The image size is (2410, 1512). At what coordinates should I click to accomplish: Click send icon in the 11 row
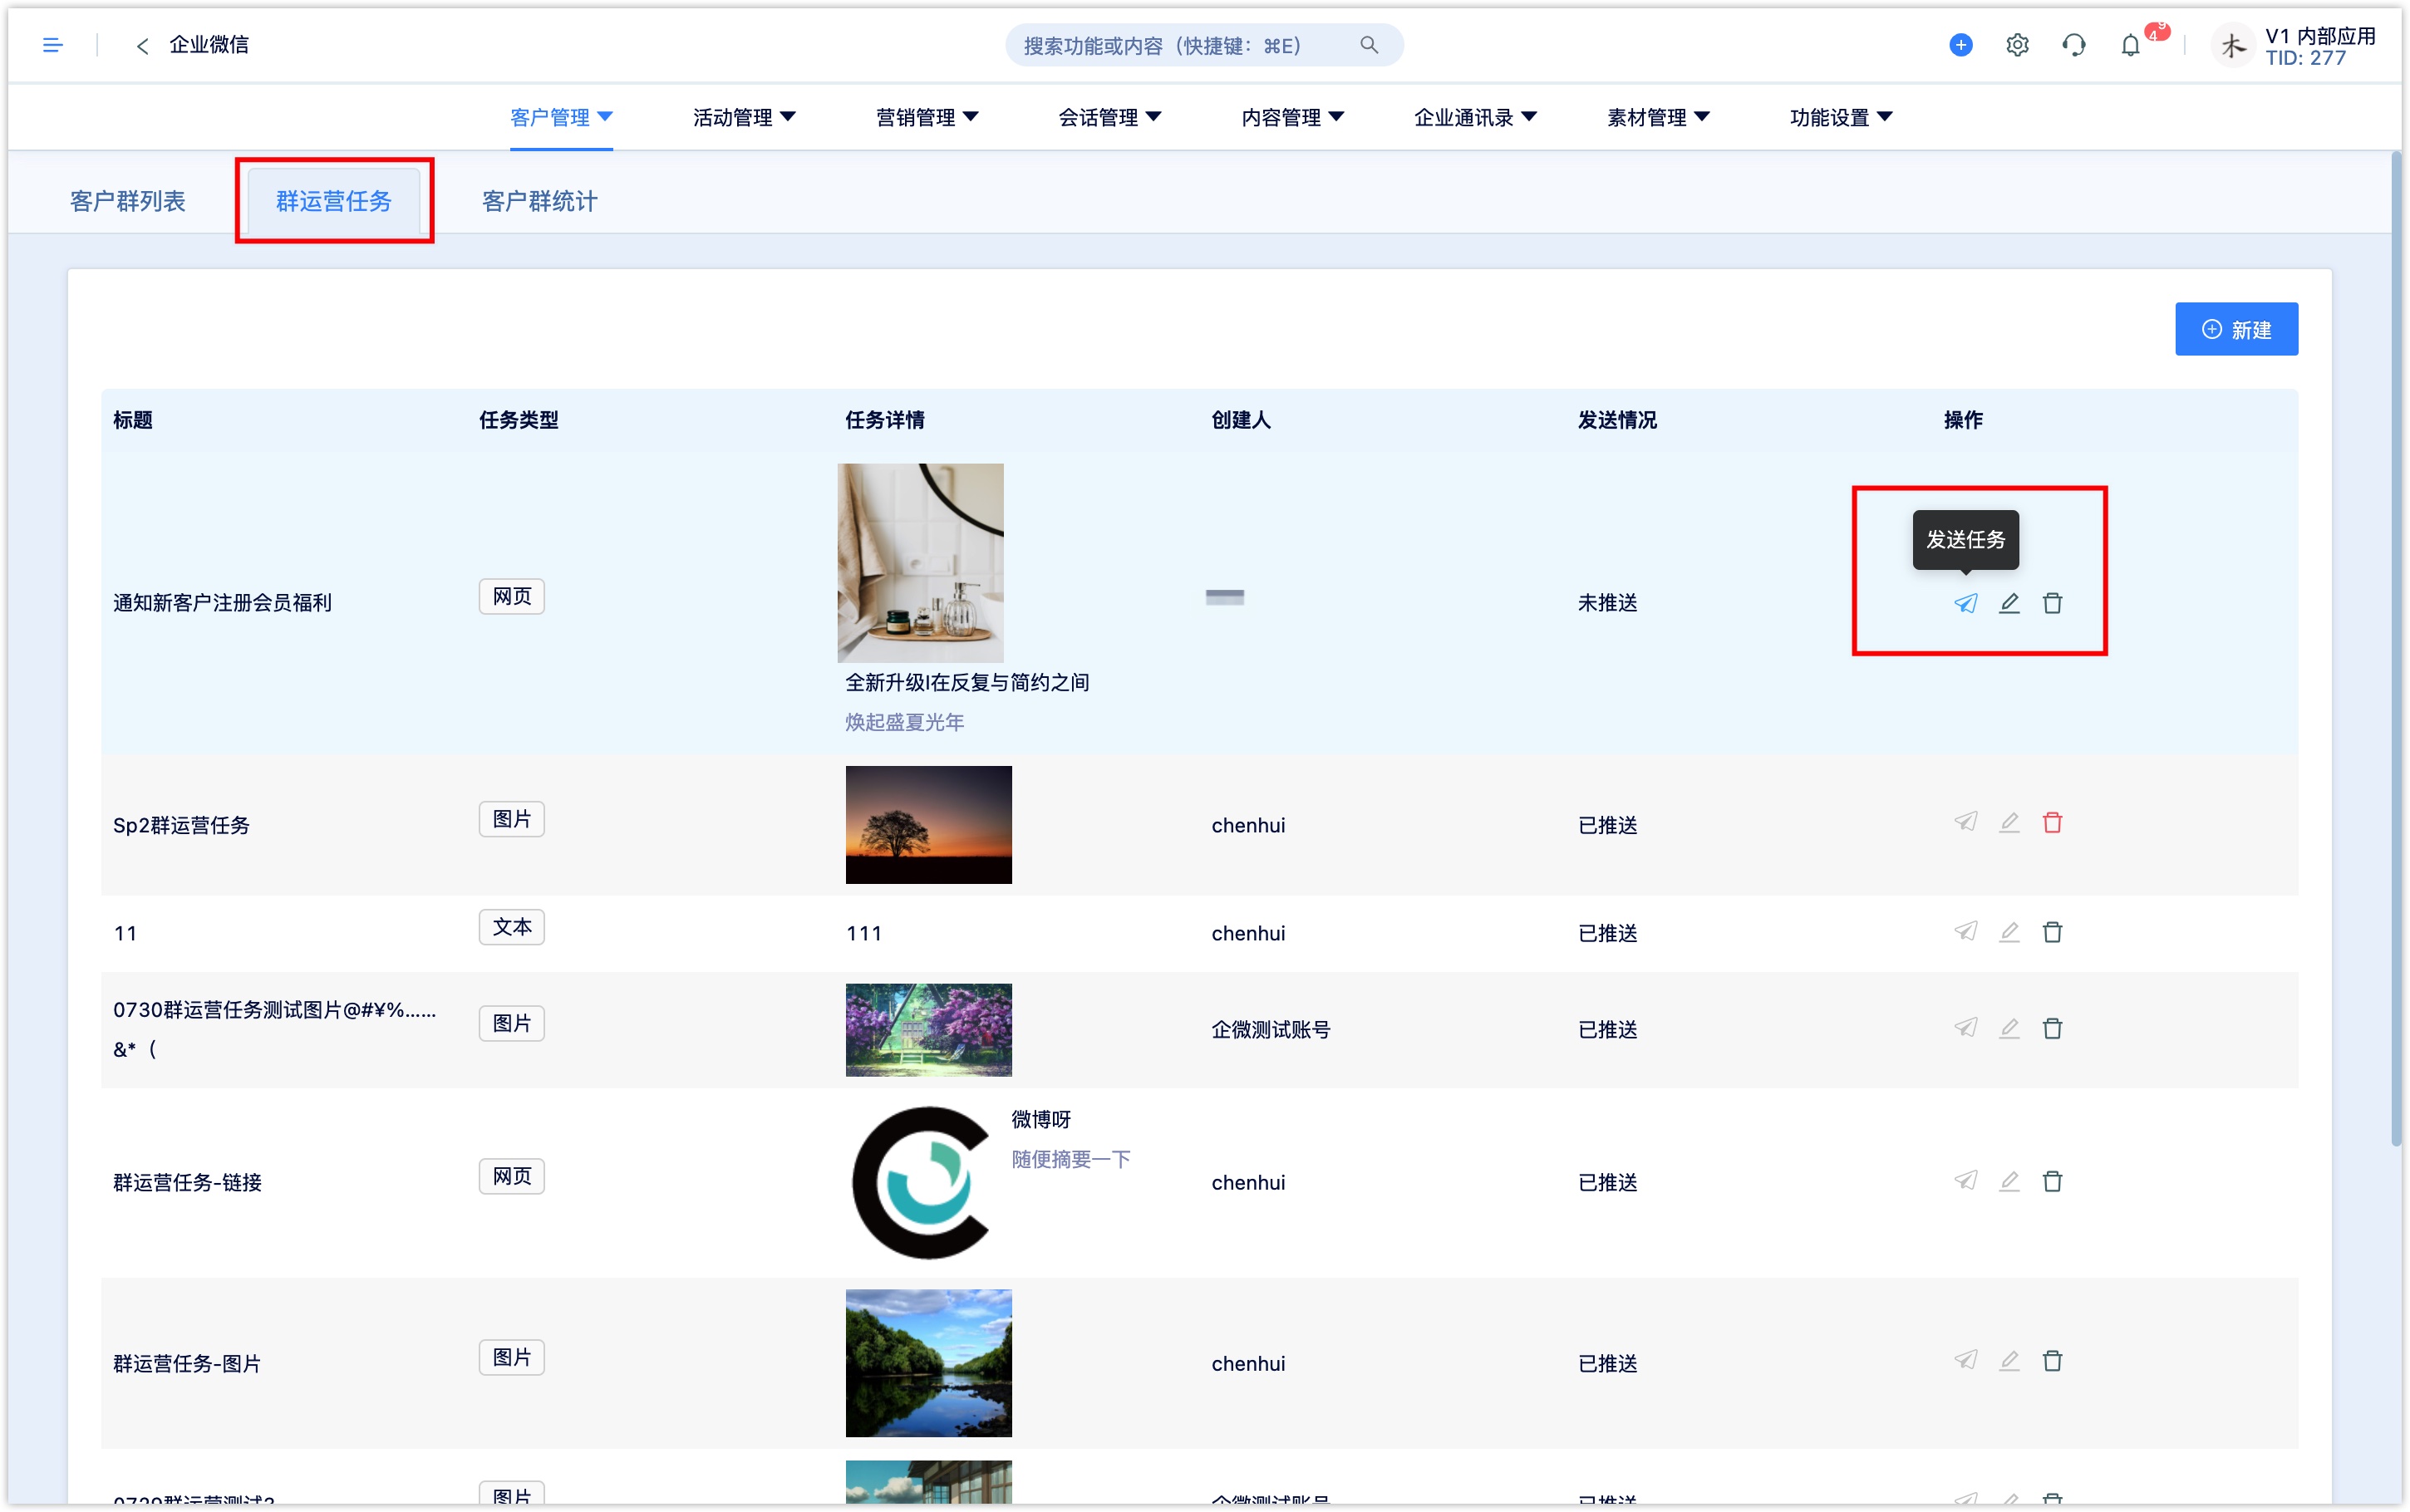[1965, 932]
